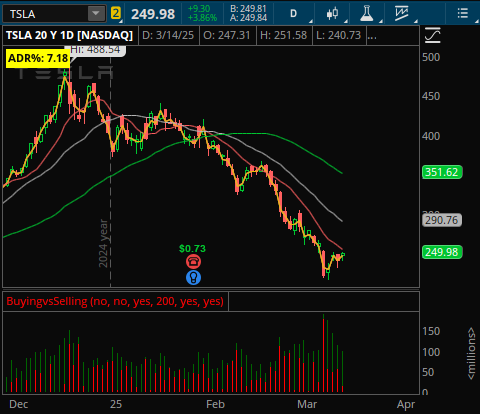Image resolution: width=480 pixels, height=414 pixels.
Task: Open the list menu icon at top right
Action: click(462, 14)
